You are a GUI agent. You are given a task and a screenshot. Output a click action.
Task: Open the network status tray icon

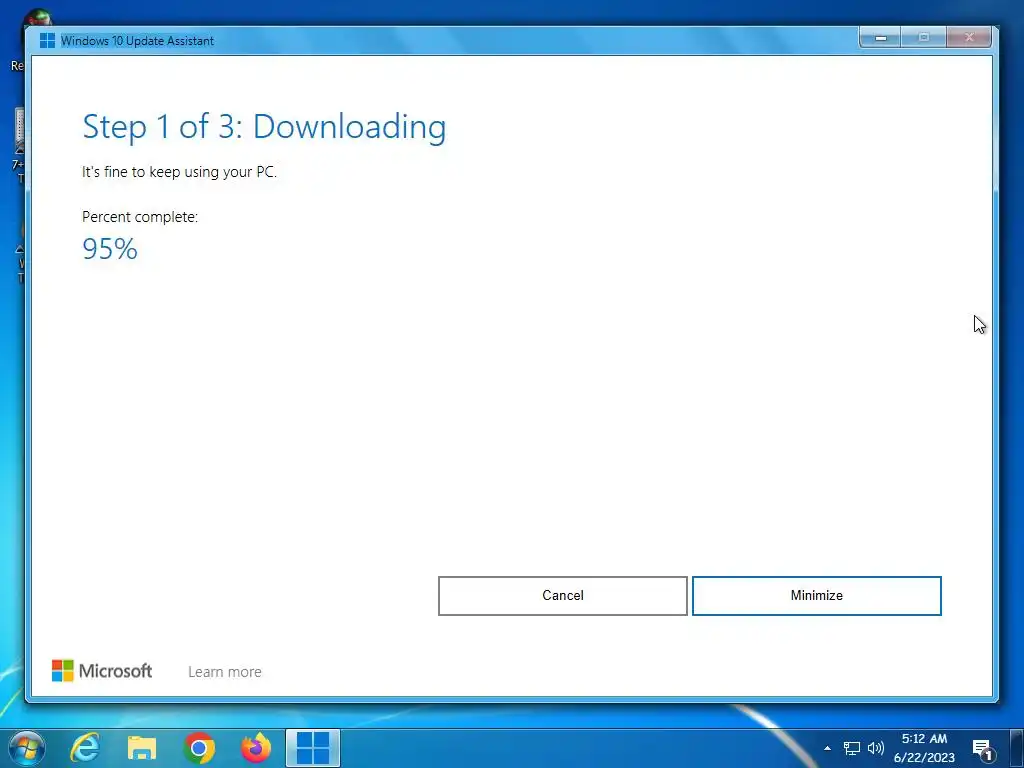tap(852, 748)
